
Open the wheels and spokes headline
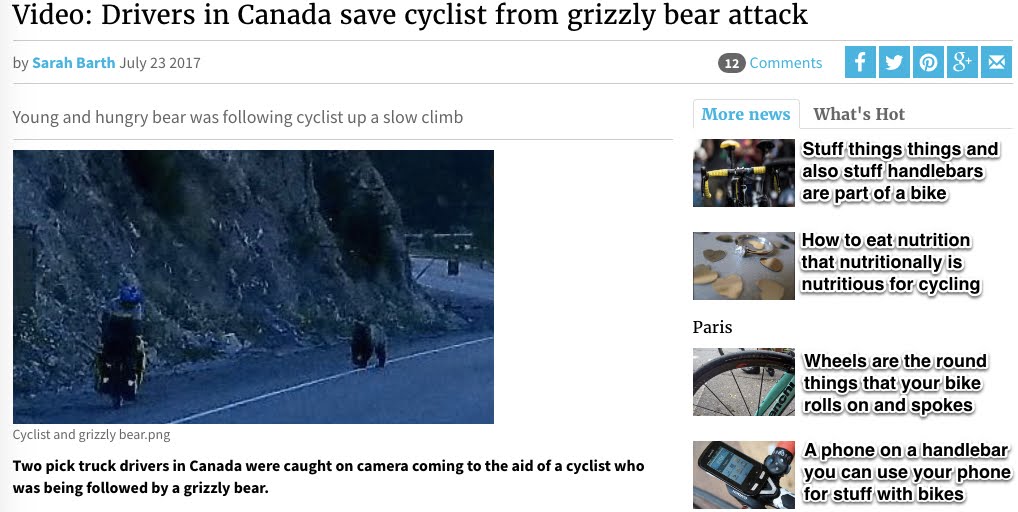coord(895,383)
